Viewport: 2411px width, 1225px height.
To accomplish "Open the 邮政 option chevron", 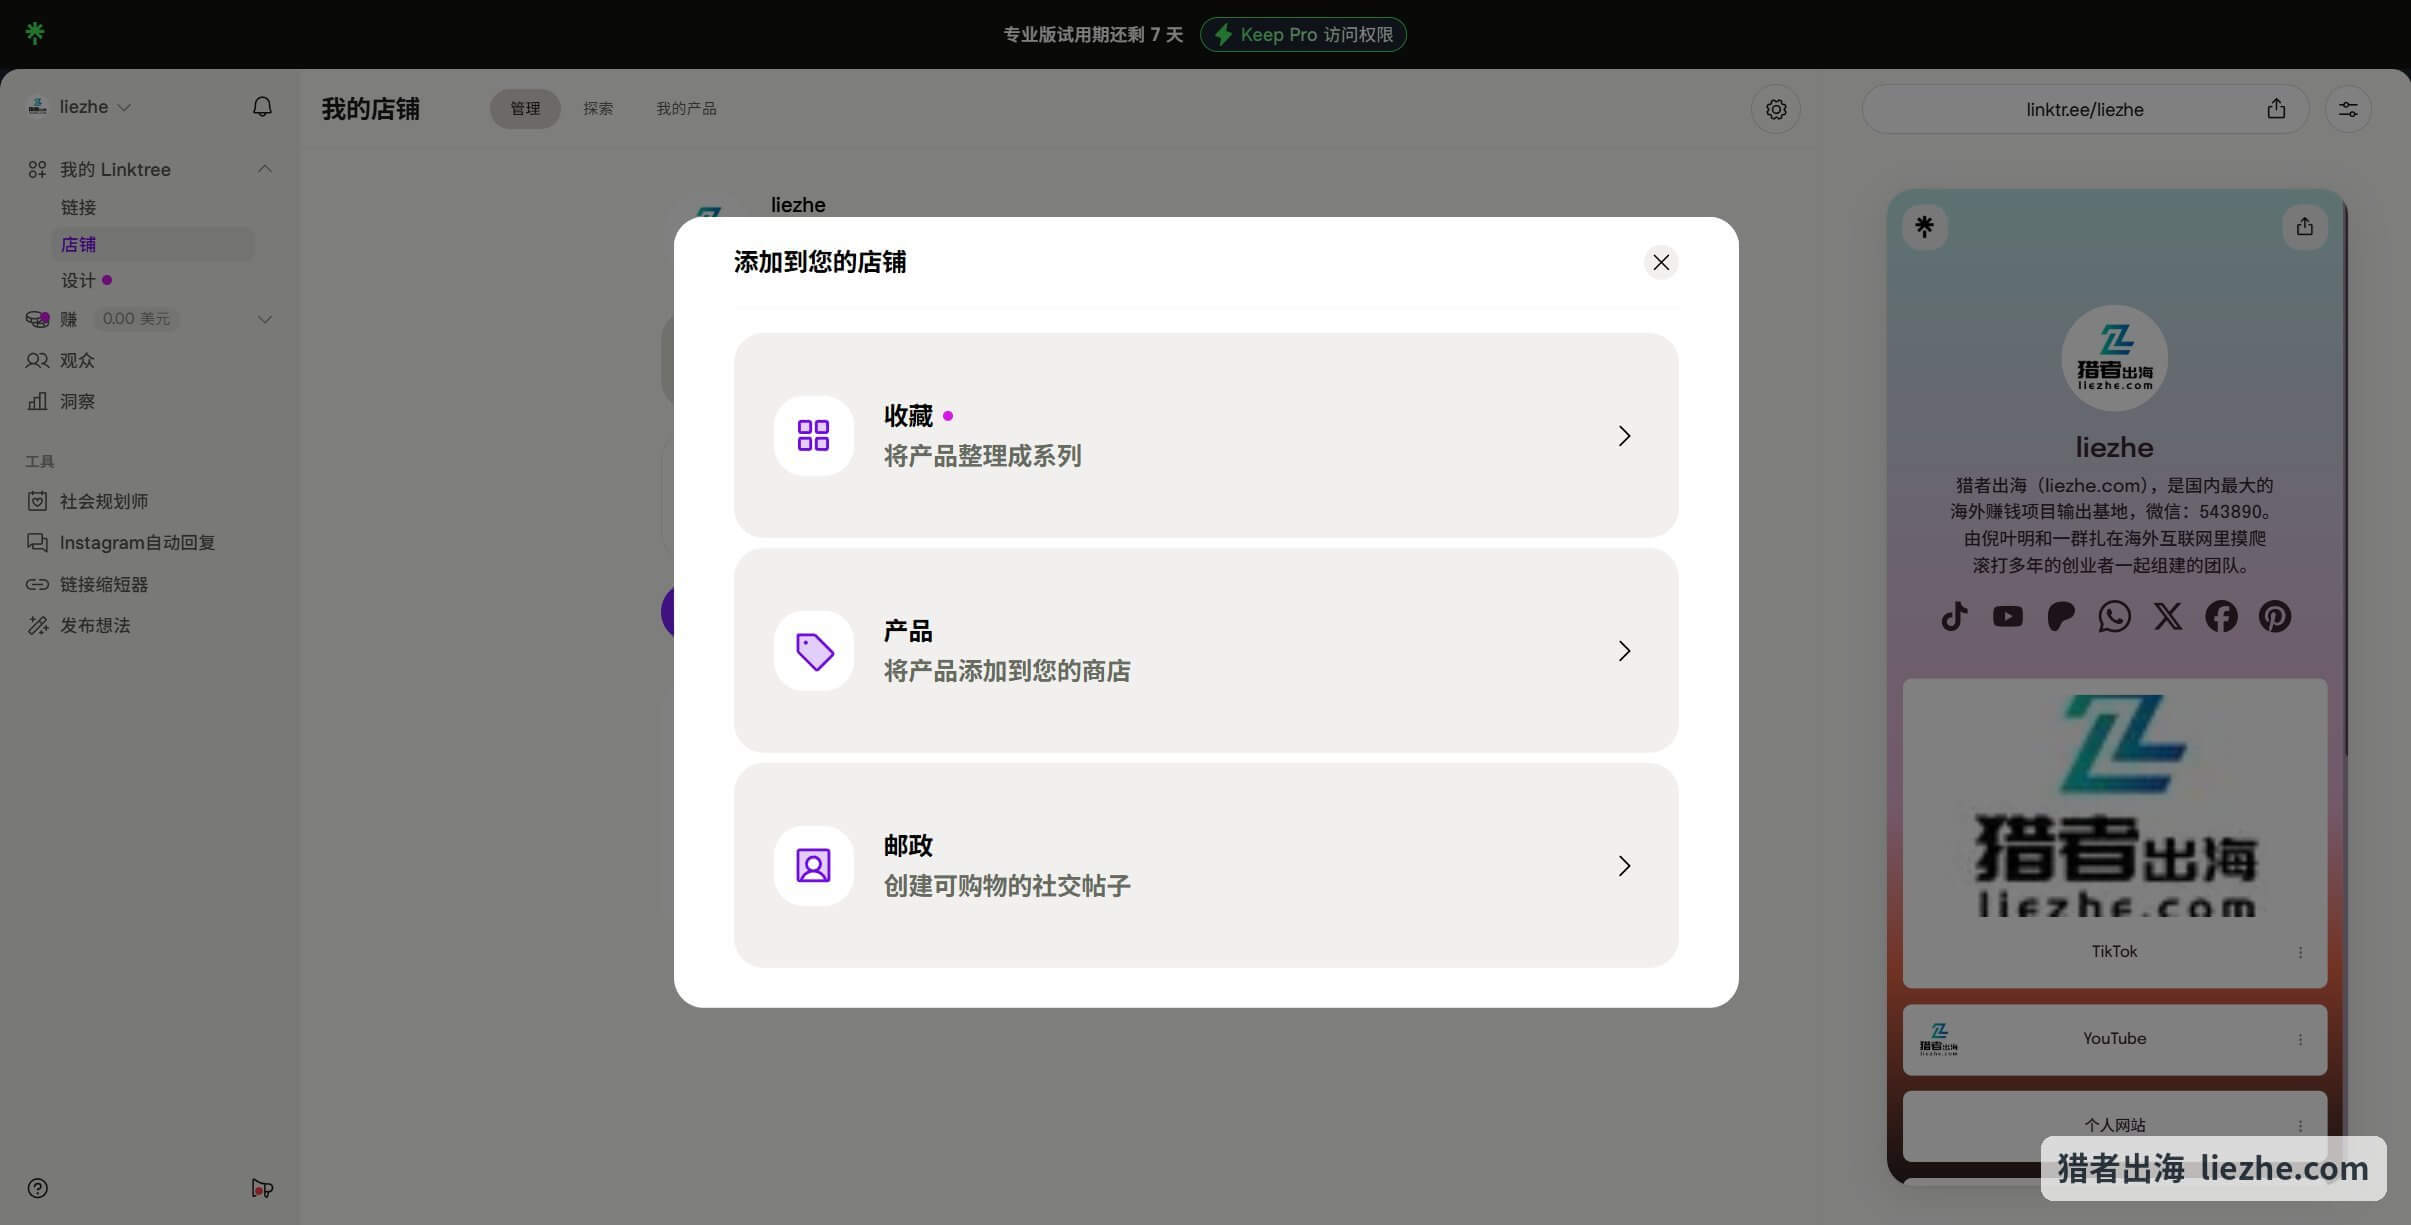I will pyautogui.click(x=1624, y=866).
